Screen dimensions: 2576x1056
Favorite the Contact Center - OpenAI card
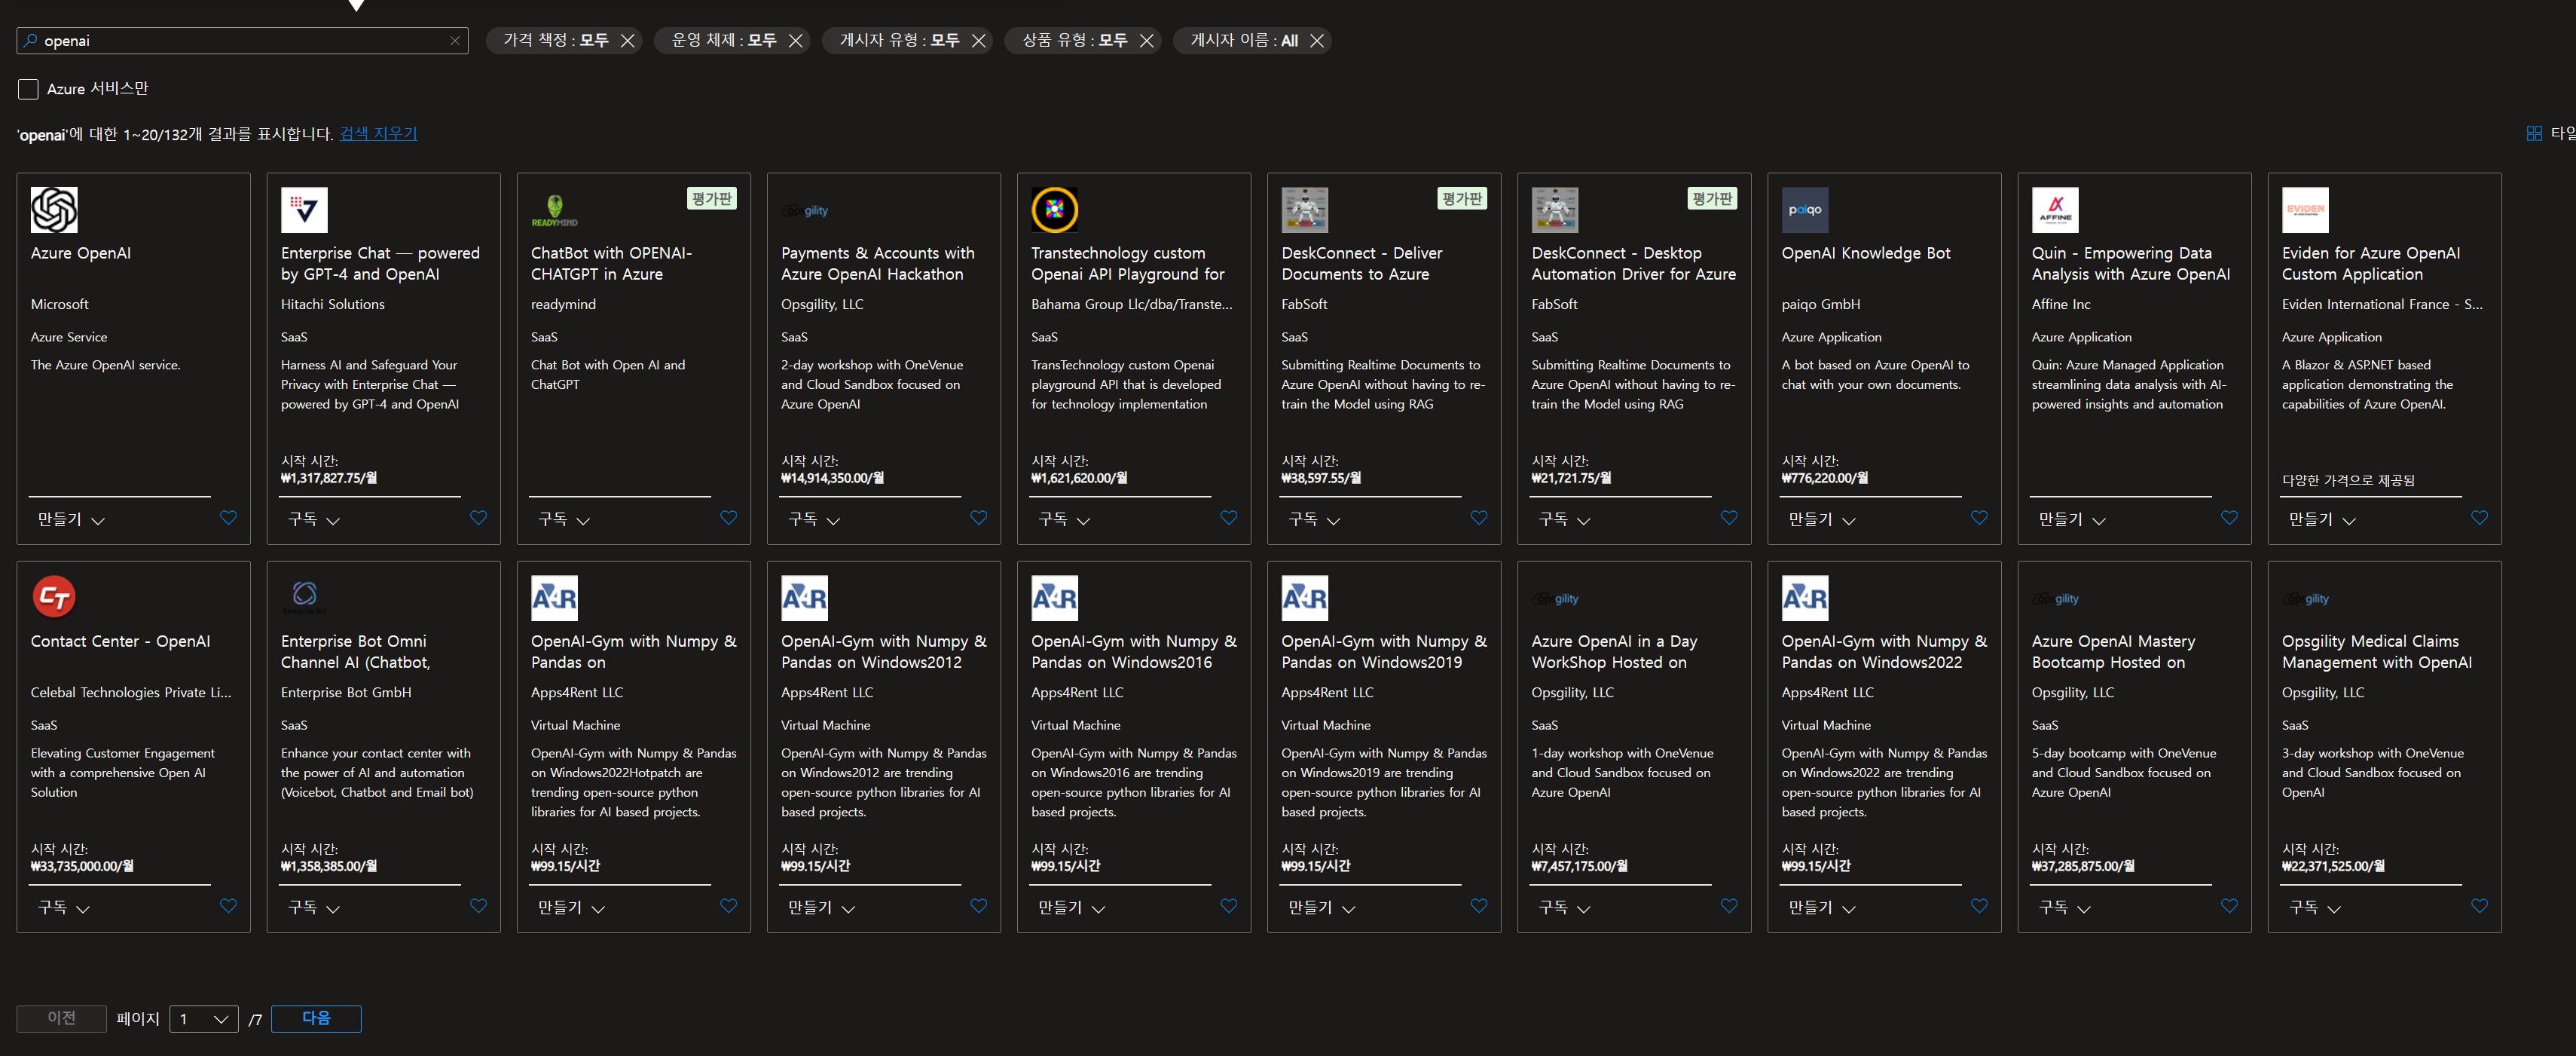[x=228, y=906]
